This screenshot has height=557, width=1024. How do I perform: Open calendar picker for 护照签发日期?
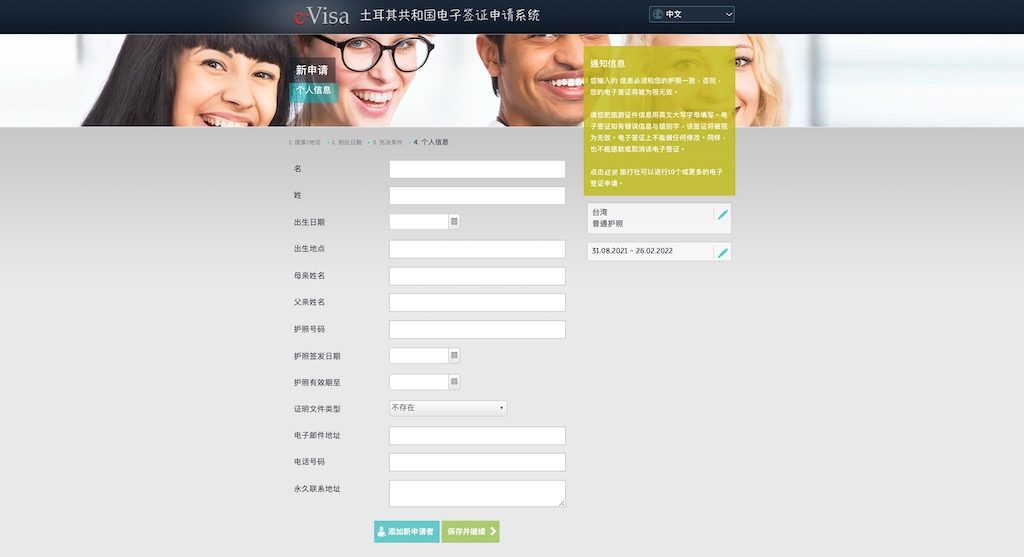click(454, 355)
